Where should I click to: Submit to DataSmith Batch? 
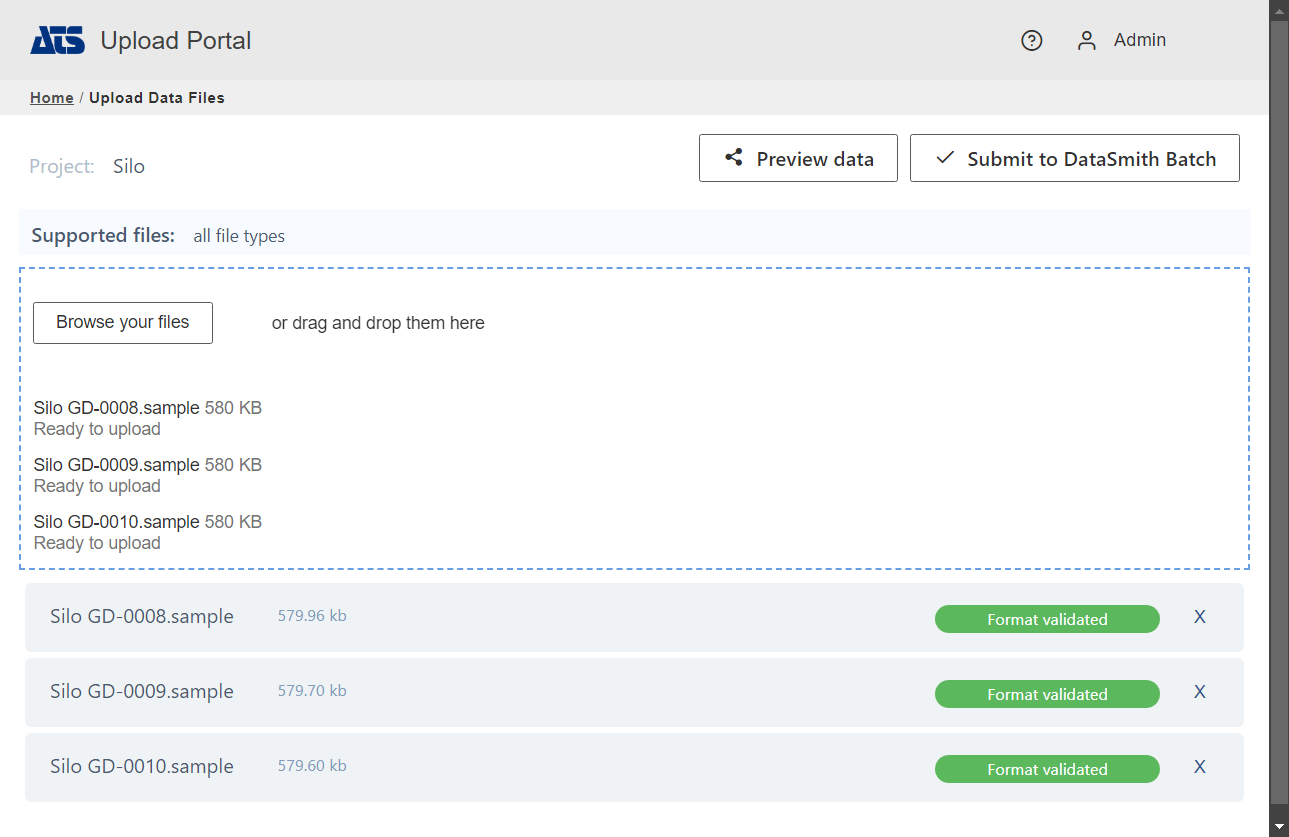pos(1074,158)
